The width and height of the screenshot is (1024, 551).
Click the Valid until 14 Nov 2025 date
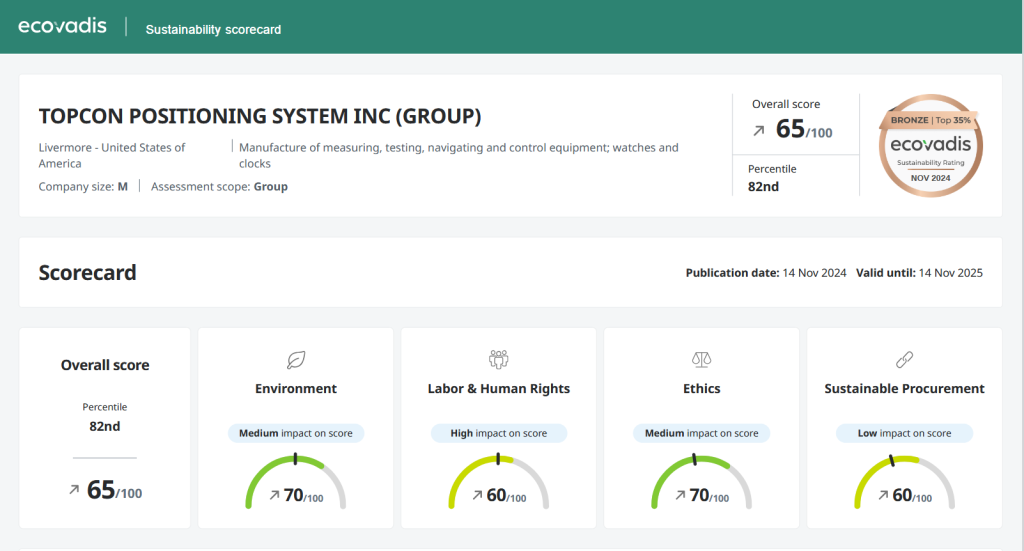point(920,273)
